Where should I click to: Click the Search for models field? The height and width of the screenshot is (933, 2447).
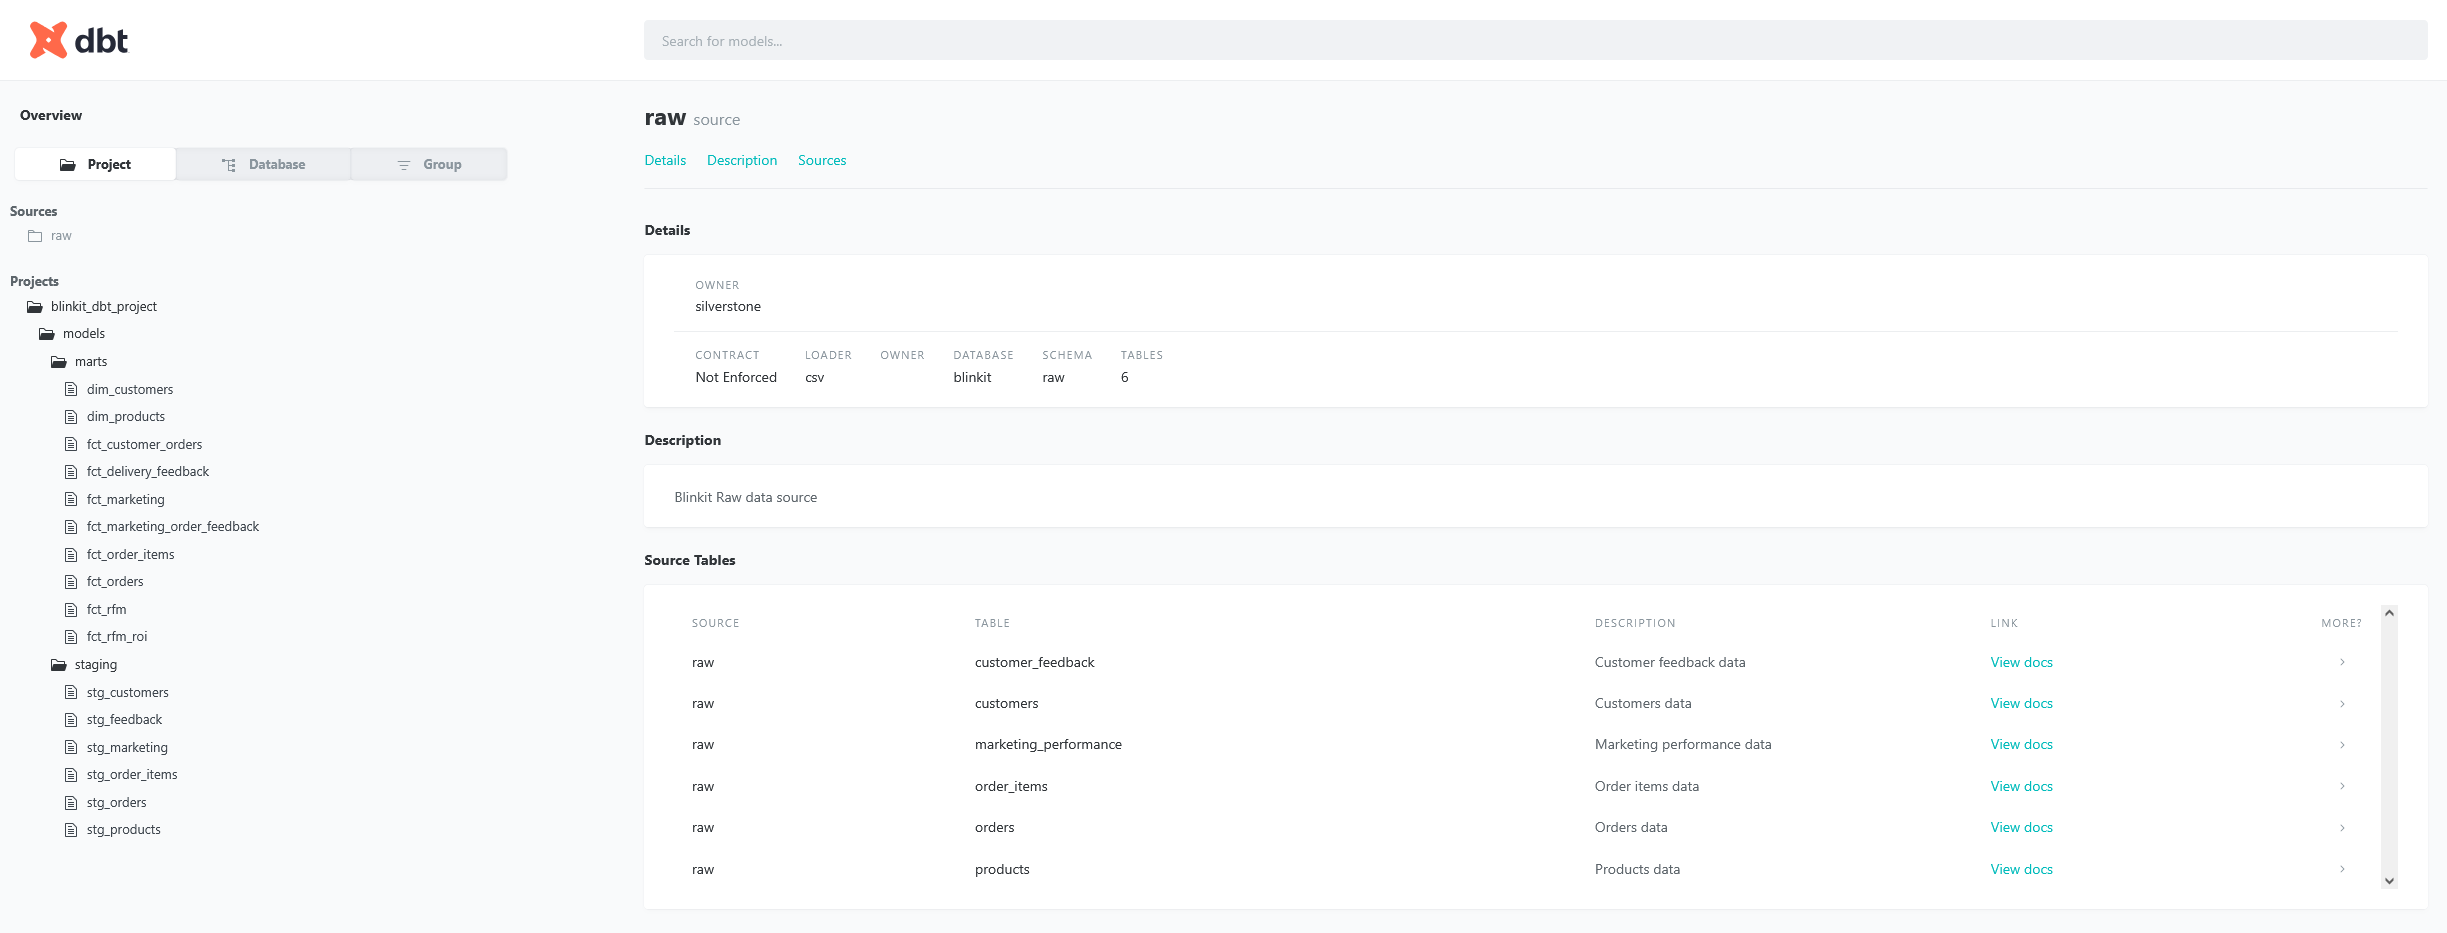point(1535,41)
